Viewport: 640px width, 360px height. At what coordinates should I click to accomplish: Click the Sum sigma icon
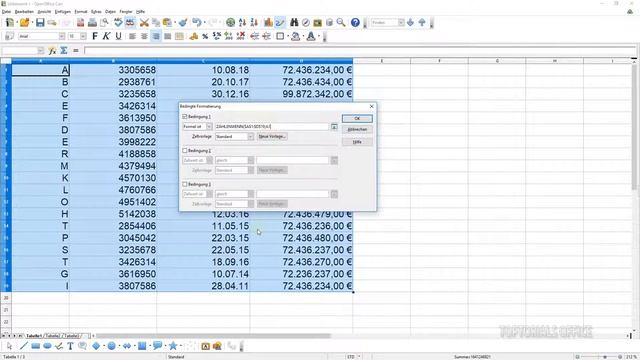[x=64, y=51]
